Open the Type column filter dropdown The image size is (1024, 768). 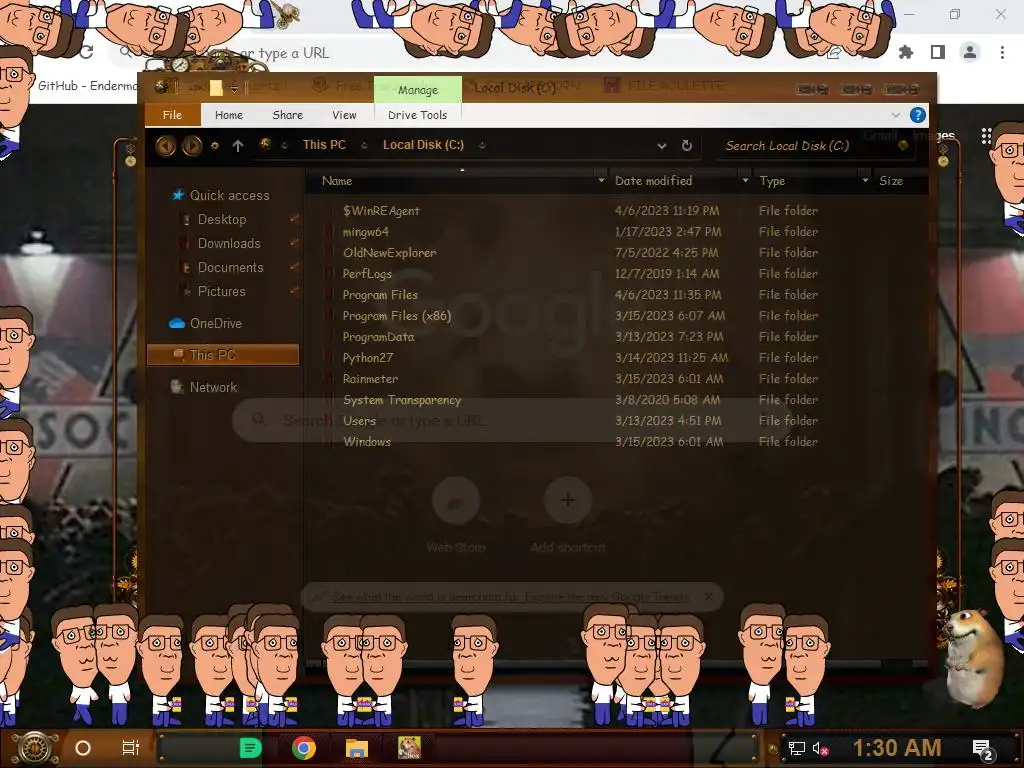click(865, 180)
